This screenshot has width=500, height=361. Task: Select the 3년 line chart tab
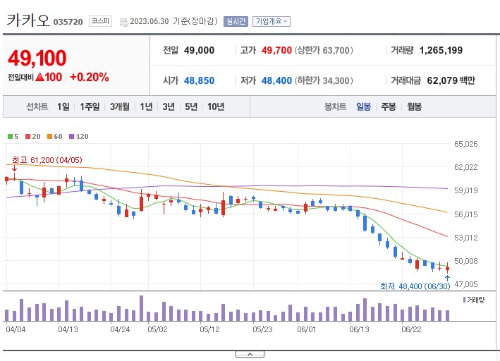(168, 107)
